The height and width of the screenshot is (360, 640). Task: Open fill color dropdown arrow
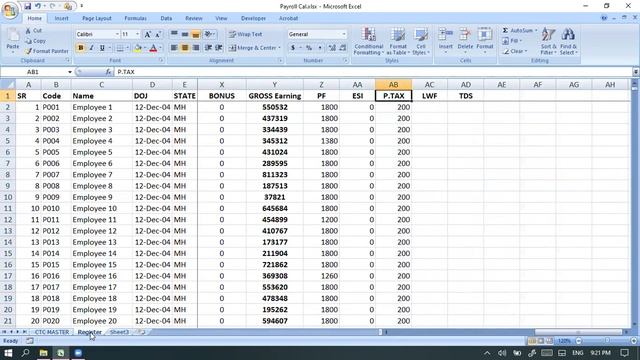click(x=144, y=48)
